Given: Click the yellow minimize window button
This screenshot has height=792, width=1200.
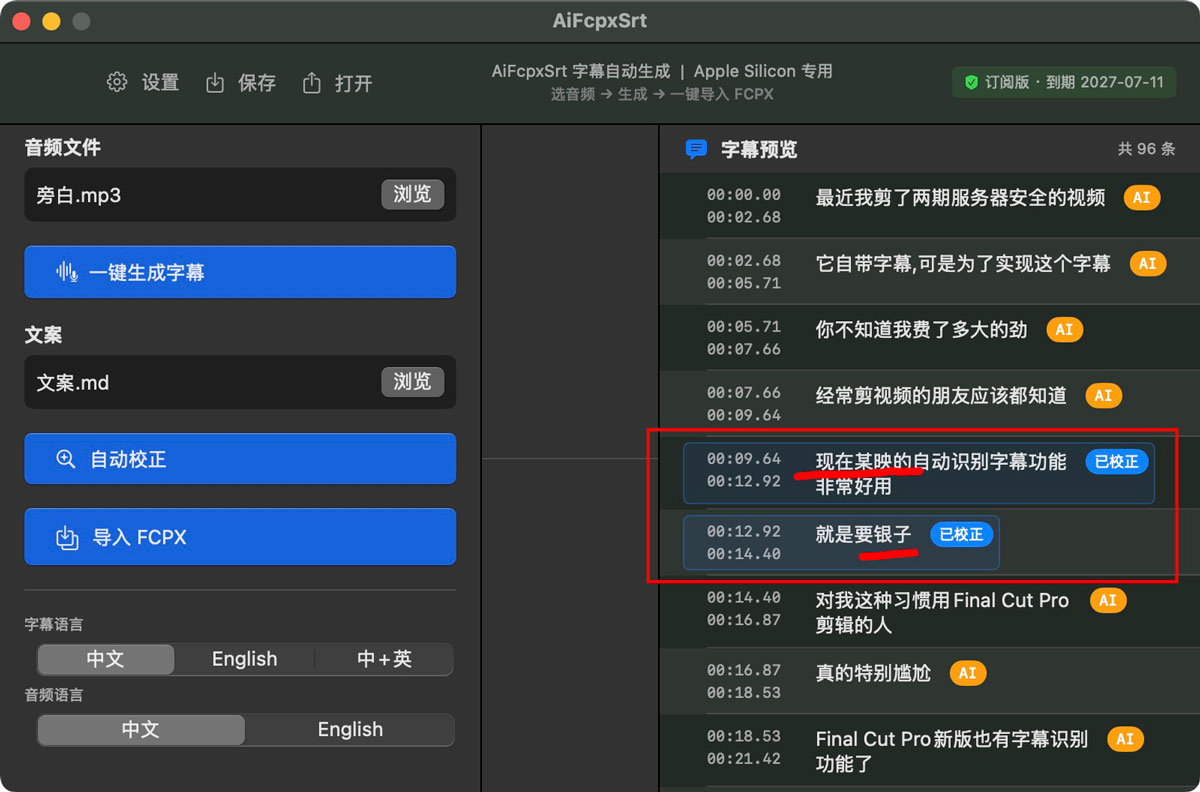Looking at the screenshot, I should [50, 21].
